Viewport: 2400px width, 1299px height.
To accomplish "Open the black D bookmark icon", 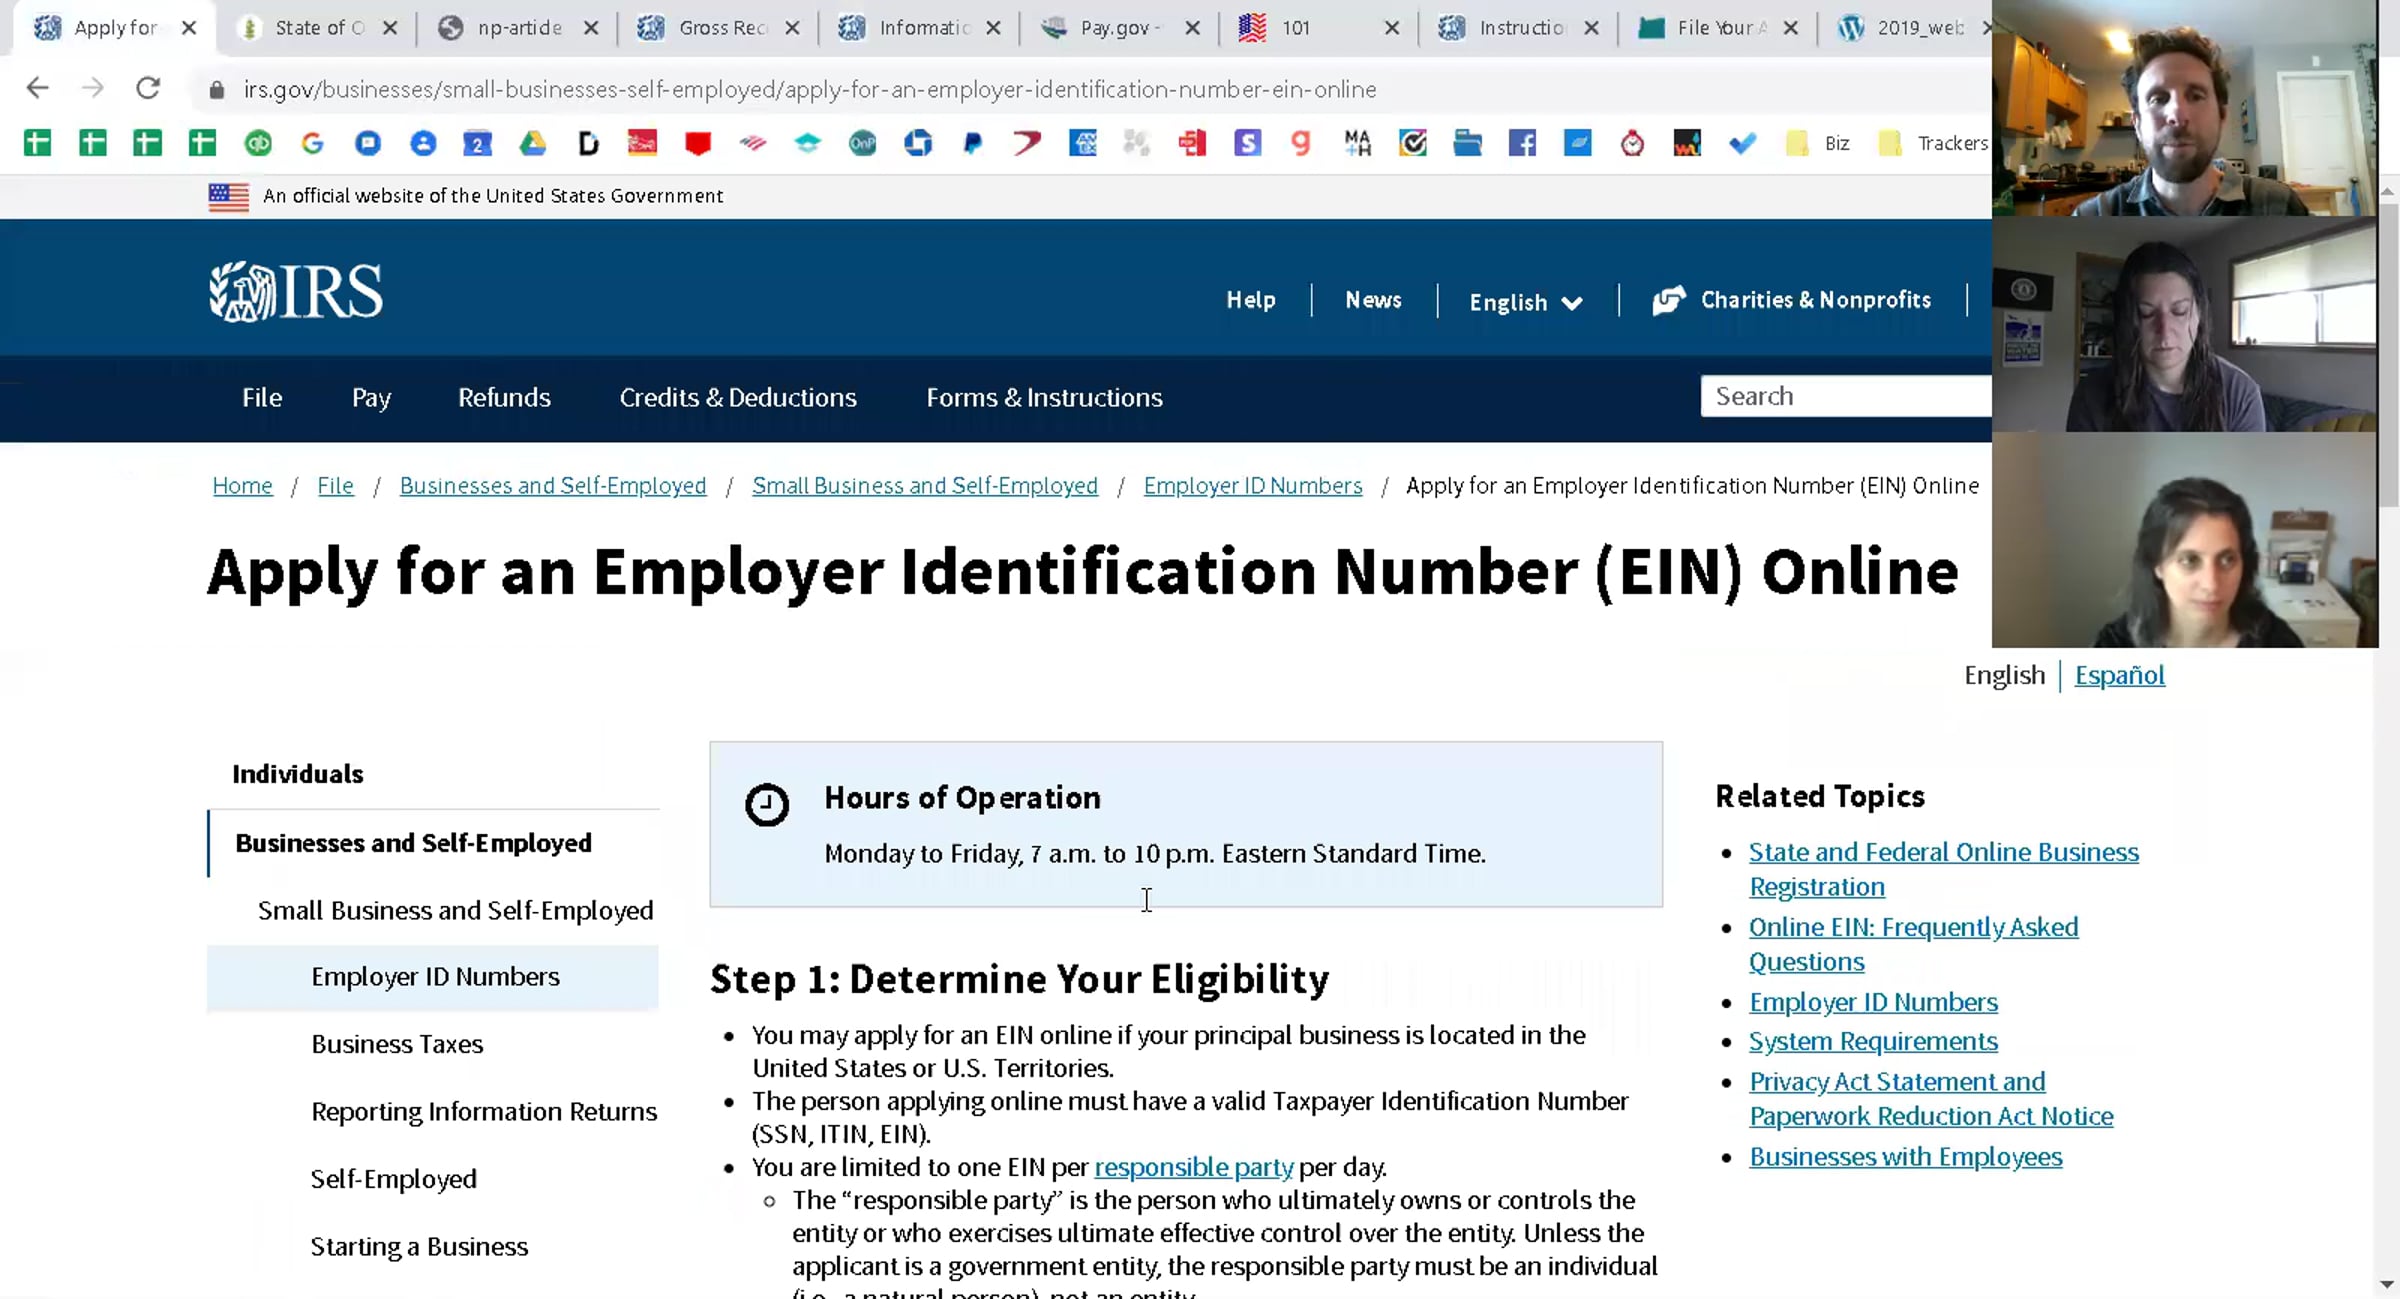I will 588,144.
